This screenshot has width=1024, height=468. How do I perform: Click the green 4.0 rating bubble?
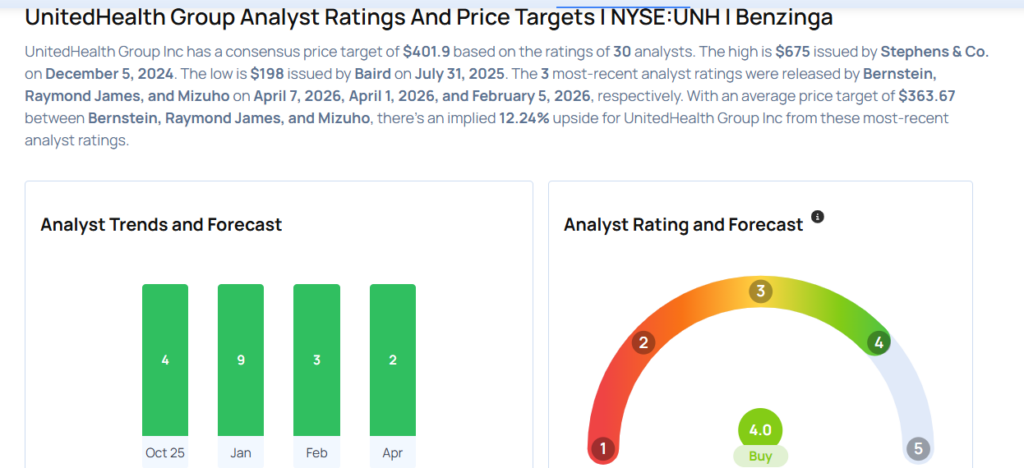(760, 430)
